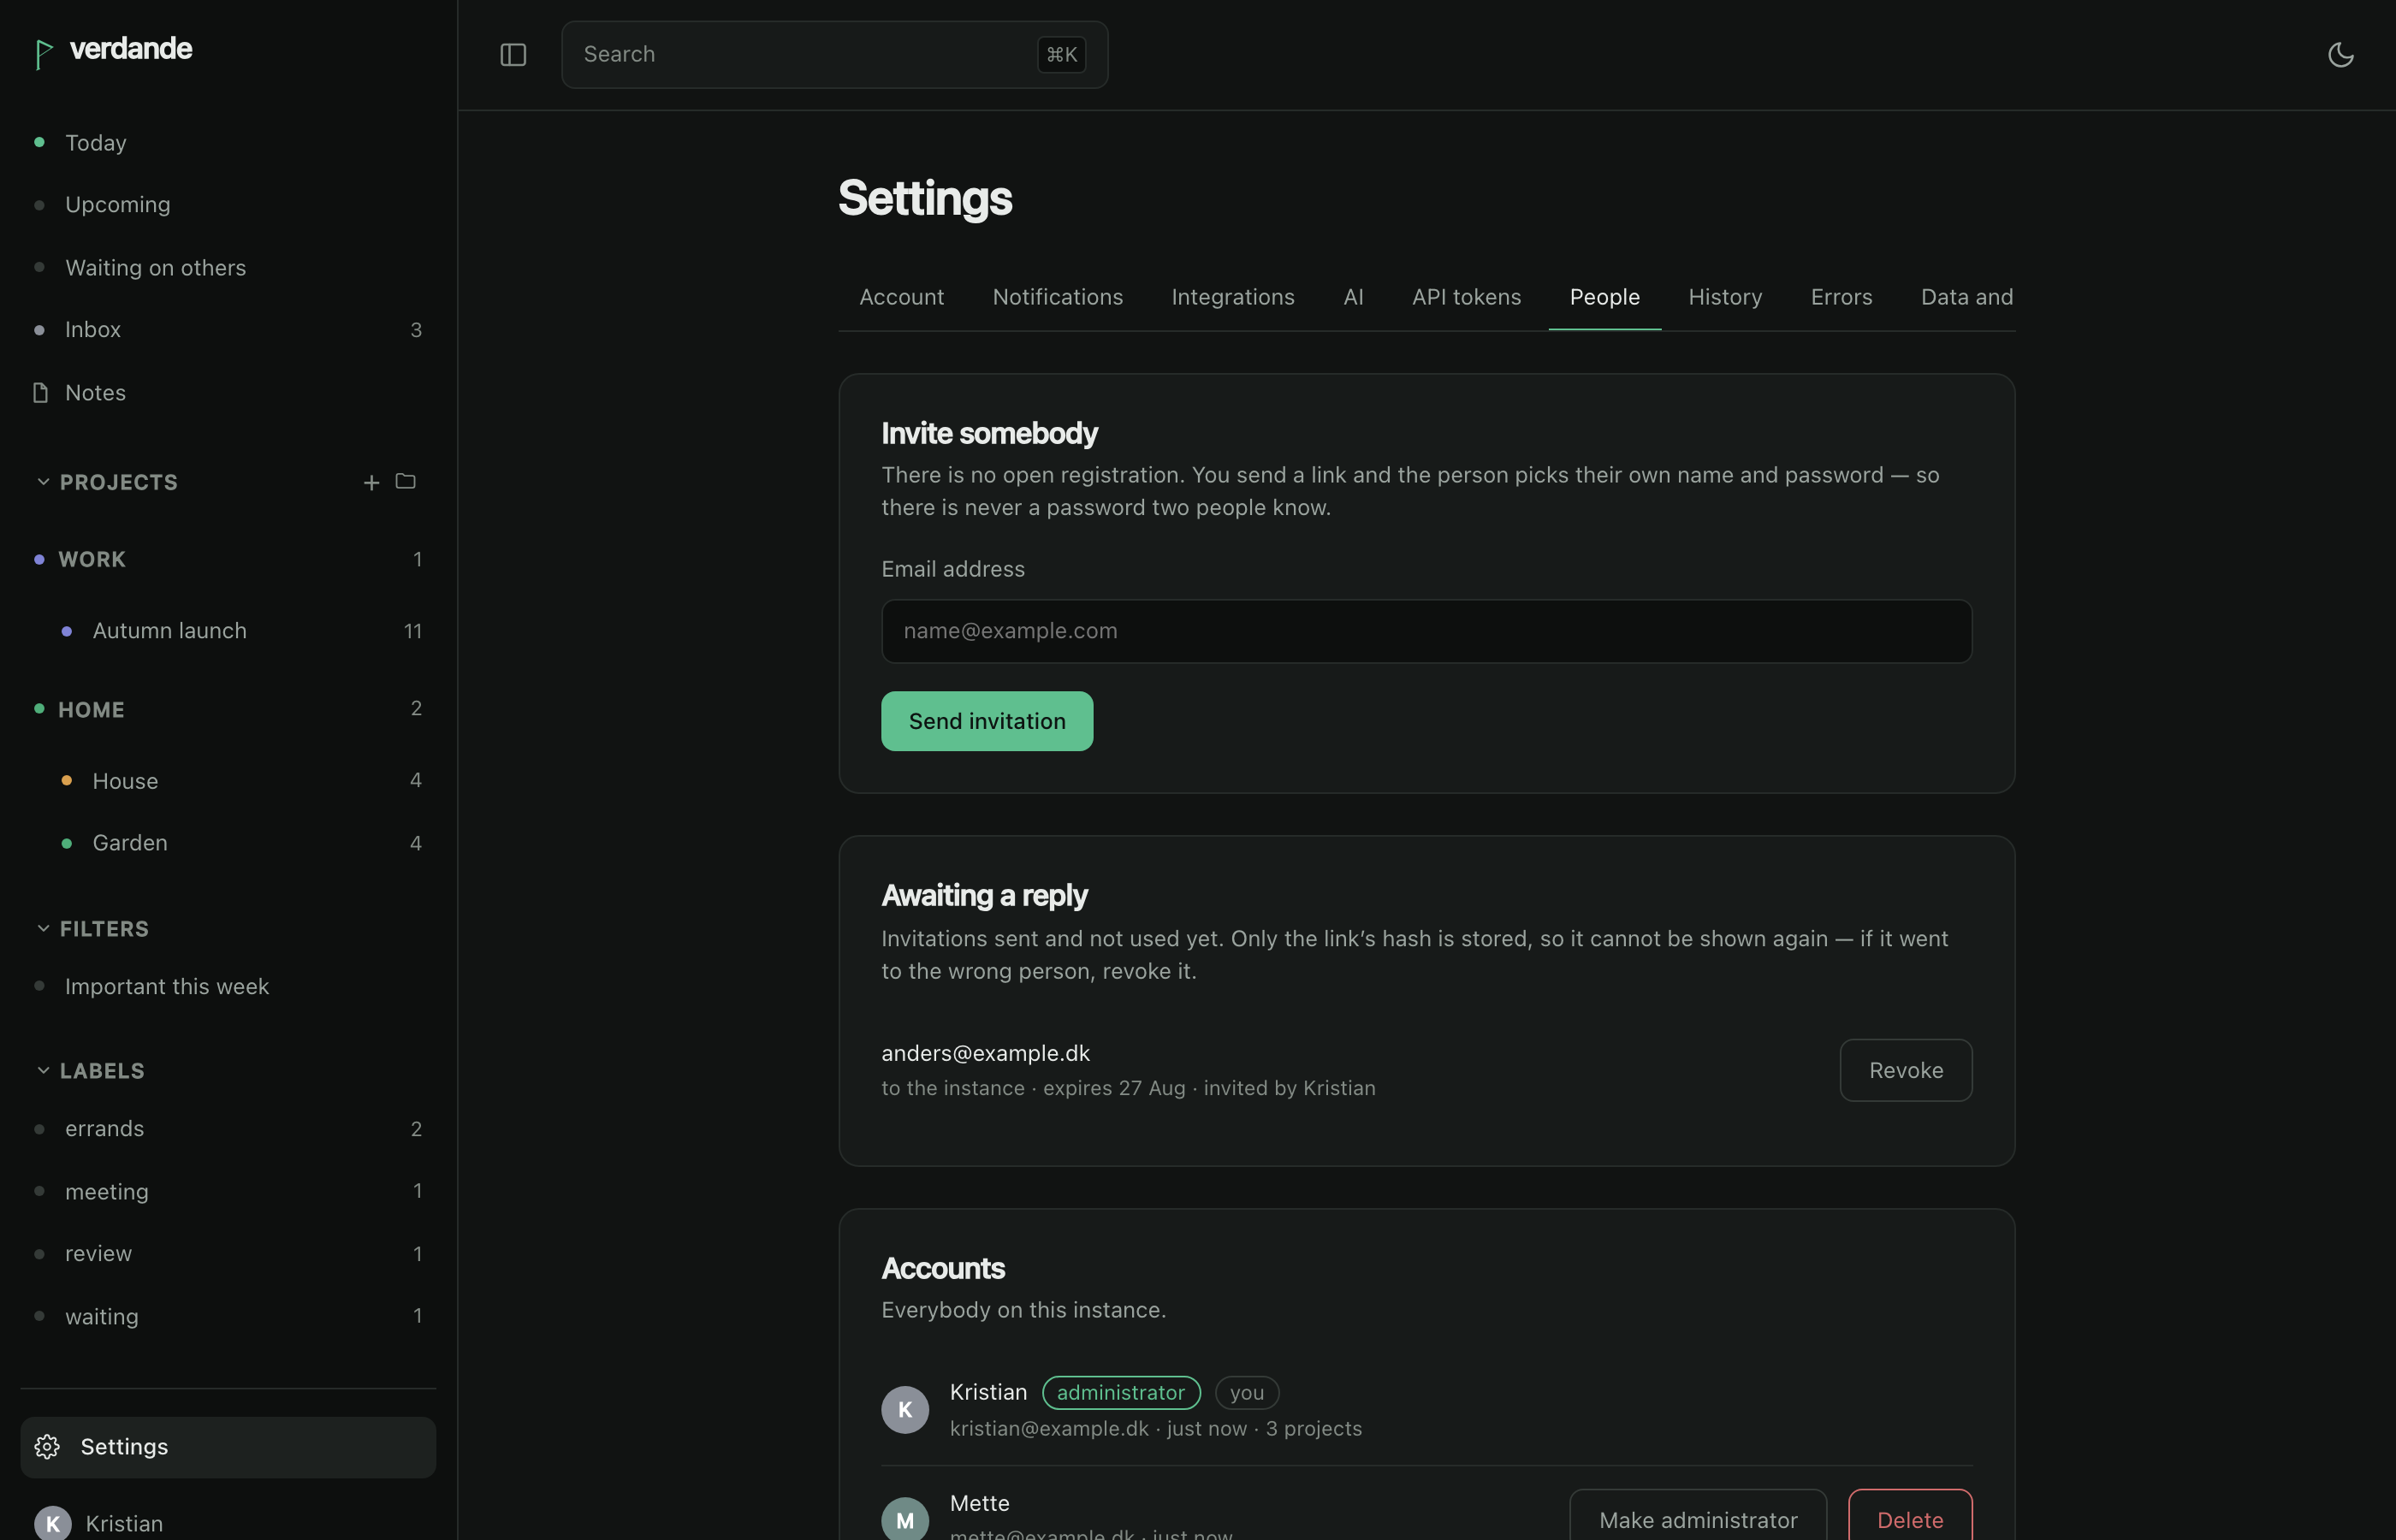Open the Account tab

[x=901, y=298]
